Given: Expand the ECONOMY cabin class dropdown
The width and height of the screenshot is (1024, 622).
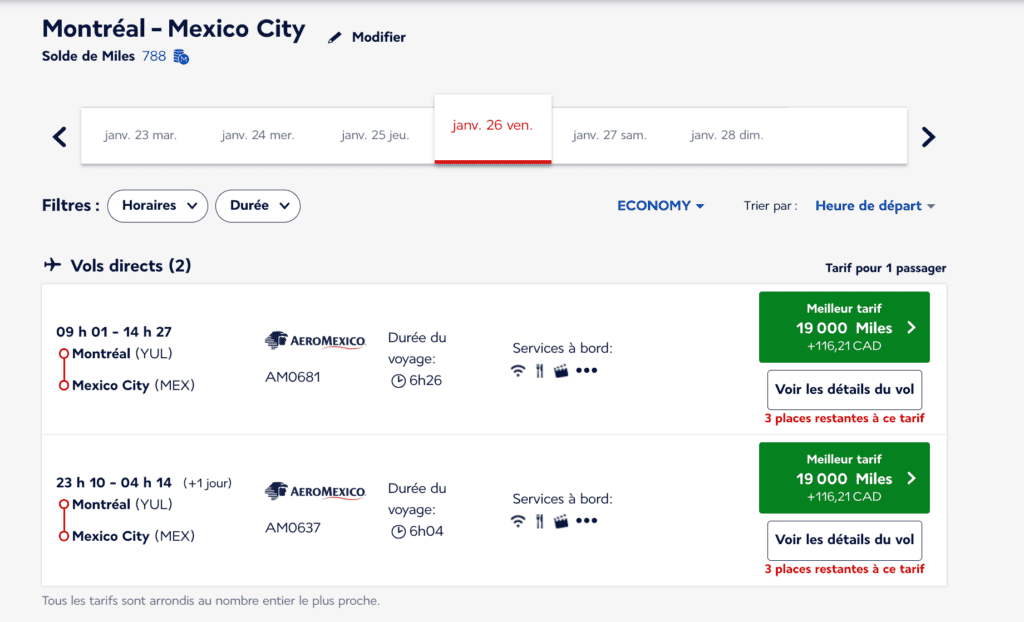Looking at the screenshot, I should tap(660, 206).
